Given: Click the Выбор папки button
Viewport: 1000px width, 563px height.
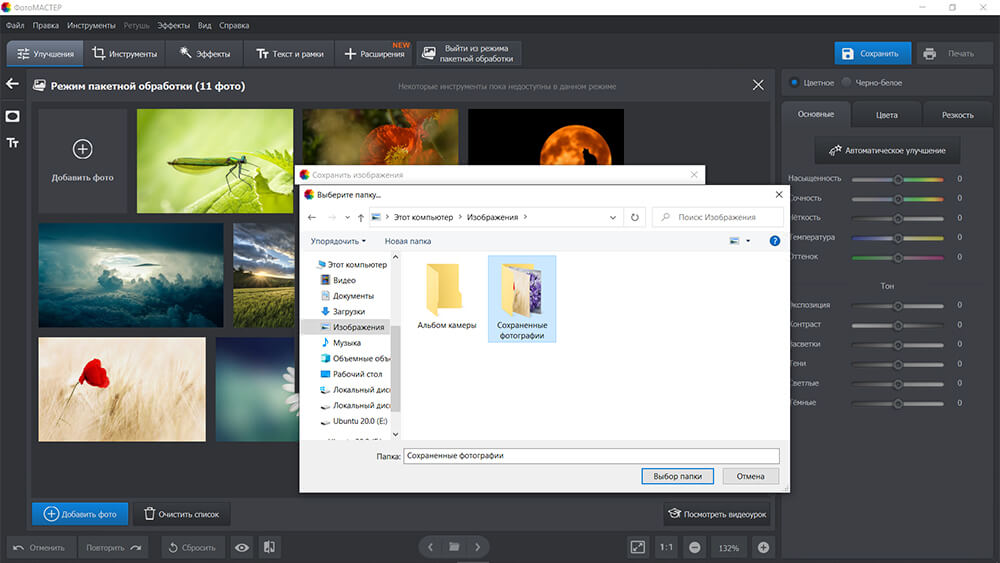Looking at the screenshot, I should coord(677,476).
